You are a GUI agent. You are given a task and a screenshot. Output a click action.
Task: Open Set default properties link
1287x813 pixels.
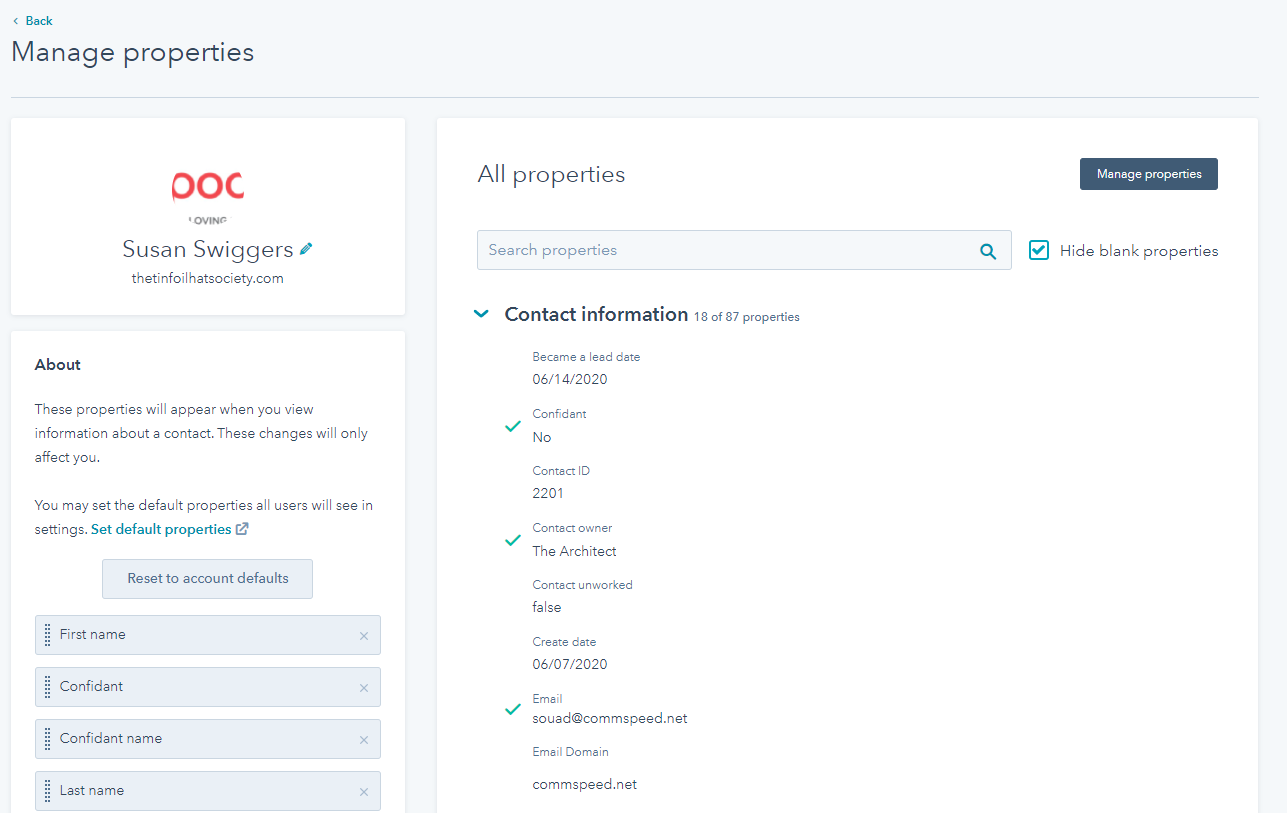pyautogui.click(x=161, y=529)
